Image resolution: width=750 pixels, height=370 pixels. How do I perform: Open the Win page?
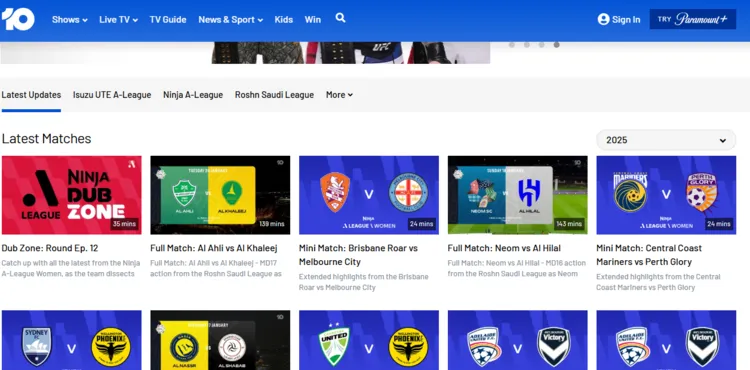(313, 20)
